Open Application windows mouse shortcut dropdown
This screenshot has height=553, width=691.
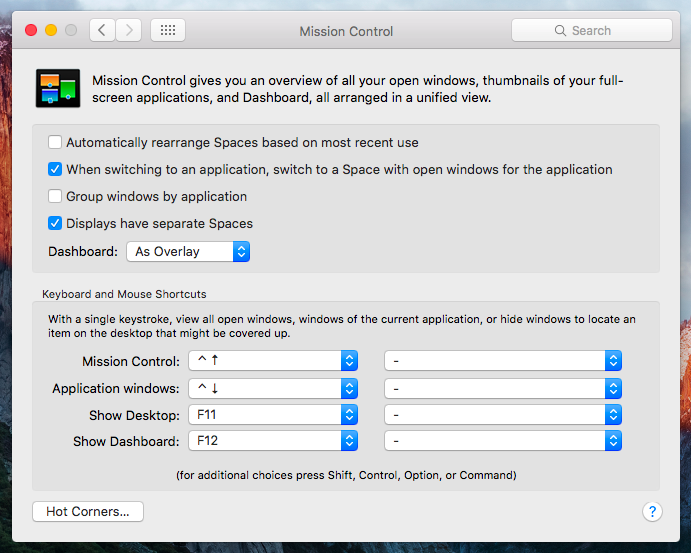click(x=503, y=389)
